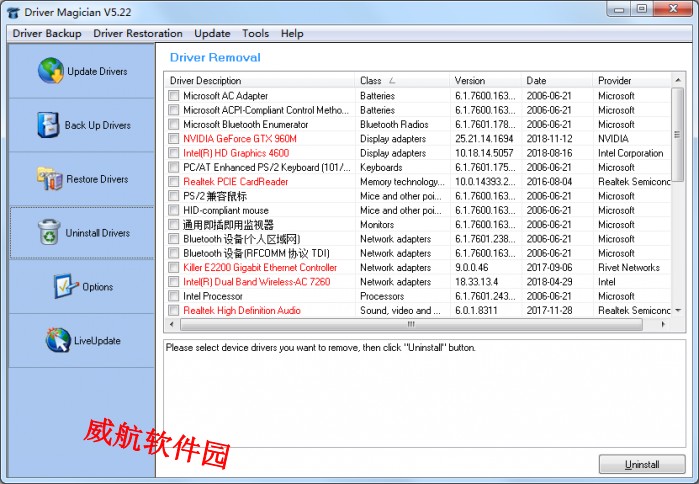This screenshot has width=699, height=484.
Task: Open the Driver Restoration menu
Action: click(x=138, y=33)
